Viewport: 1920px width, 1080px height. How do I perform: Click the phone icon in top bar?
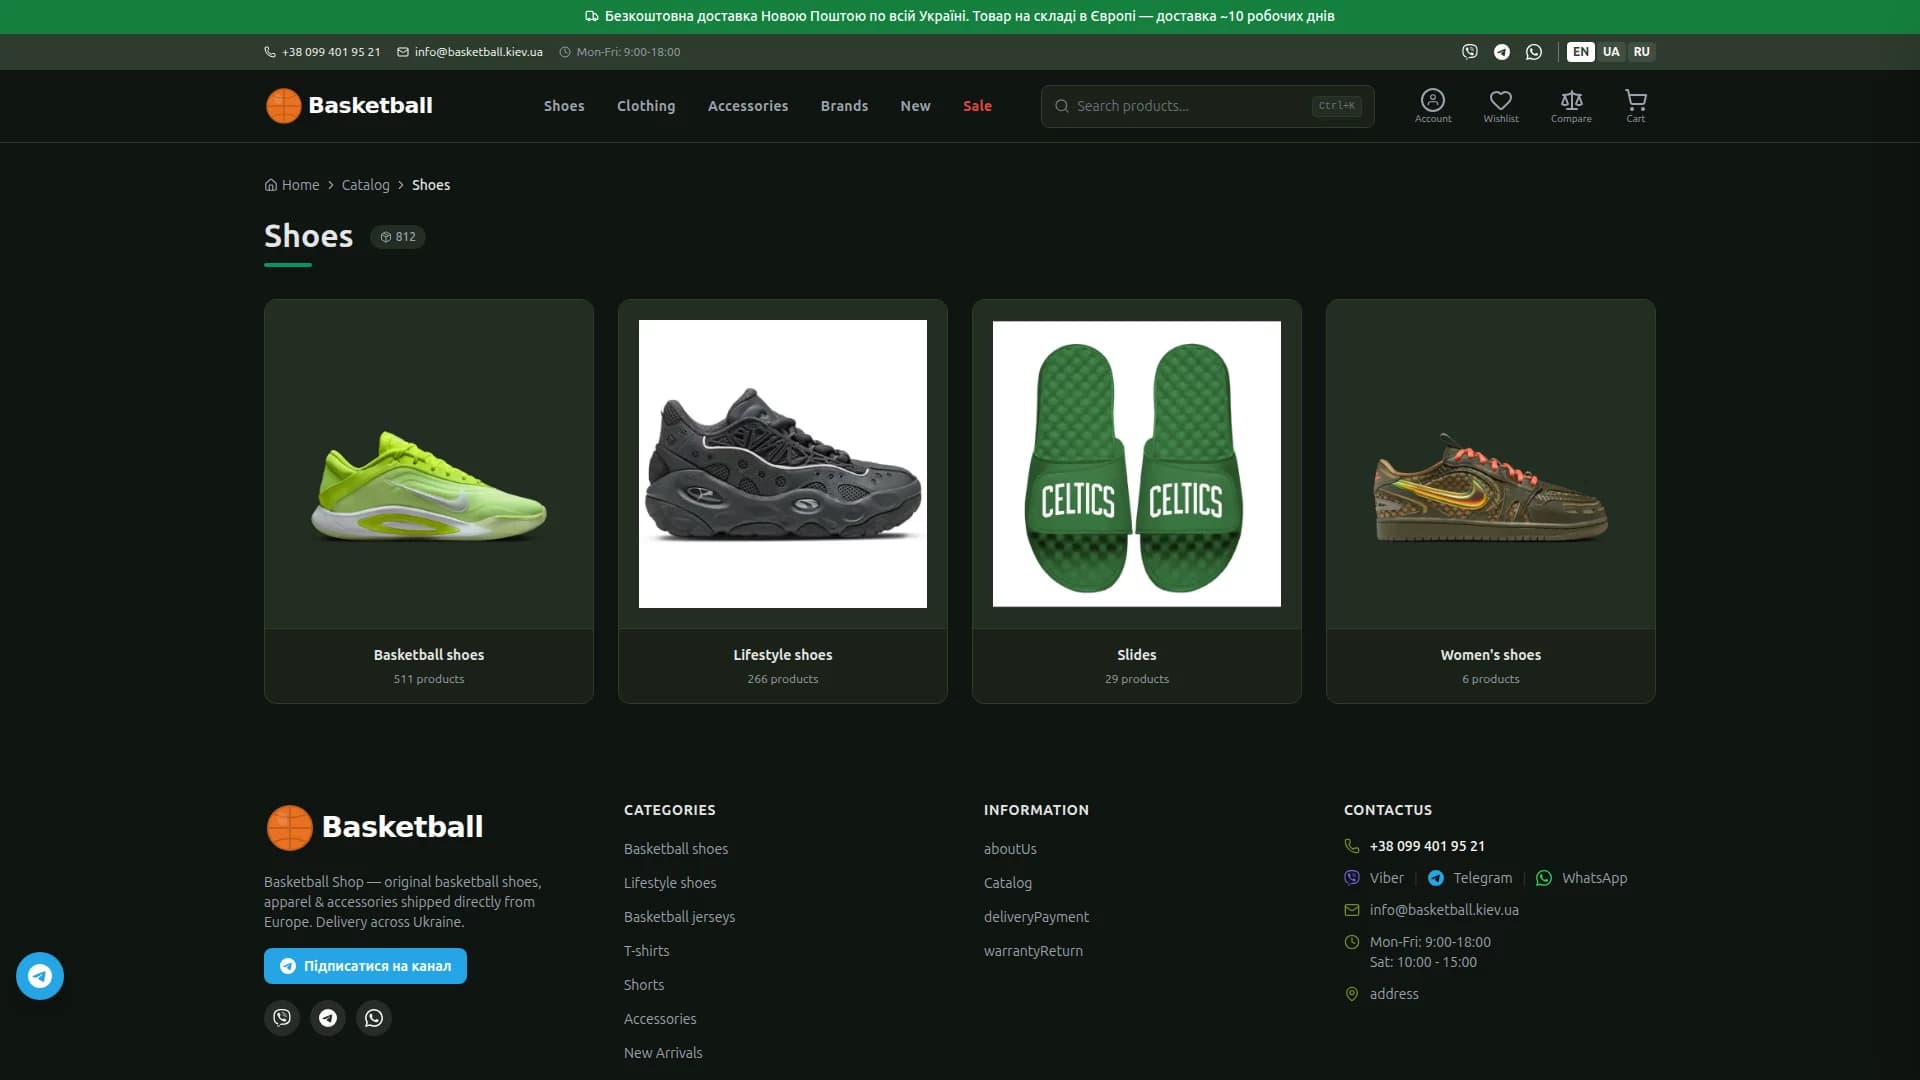[270, 52]
